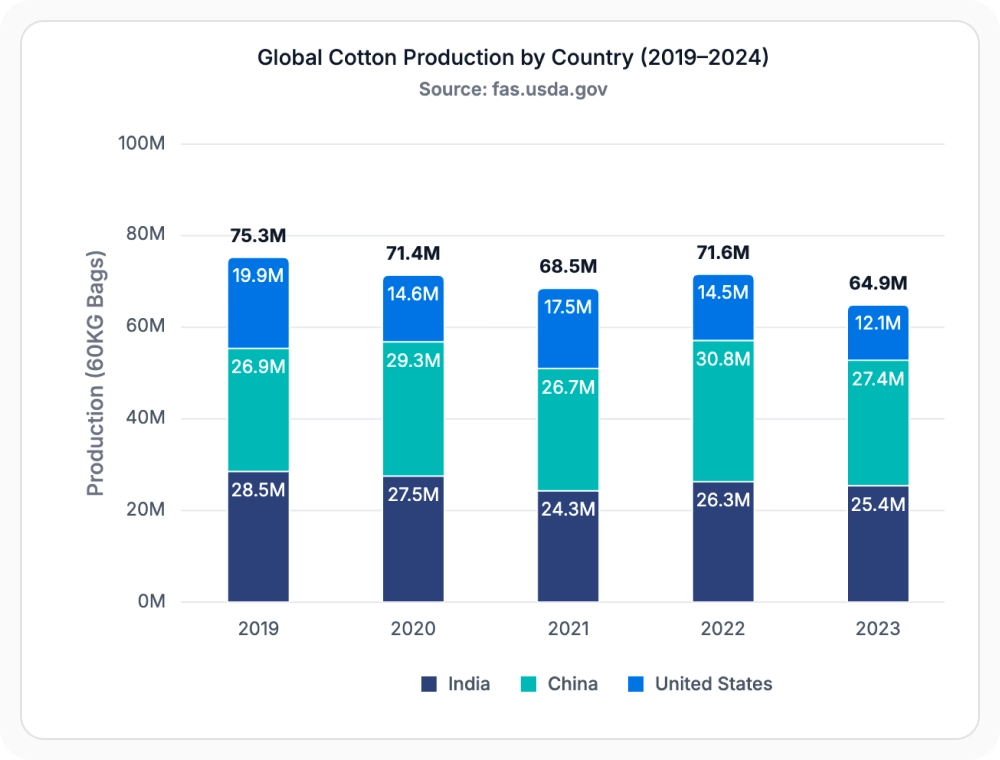The image size is (1000, 760).
Task: Select the 2020 China bar segment 29.3M
Action: tap(413, 409)
